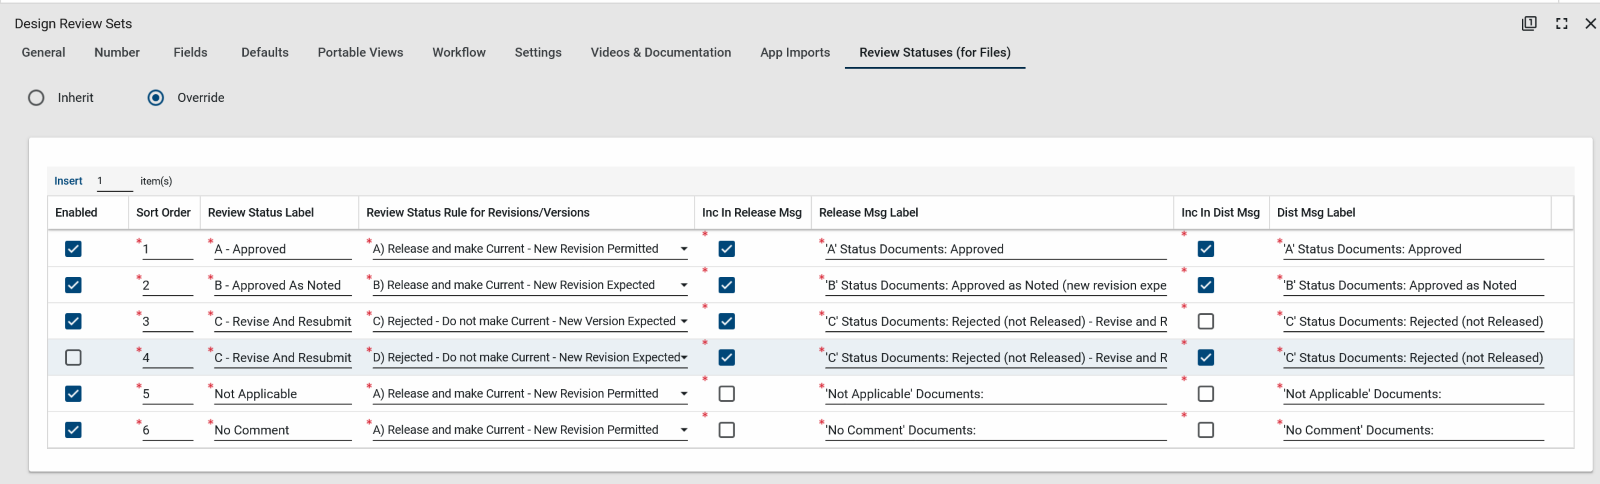Open the rule dropdown for A - Approved row
Image resolution: width=1600 pixels, height=484 pixels.
point(684,249)
